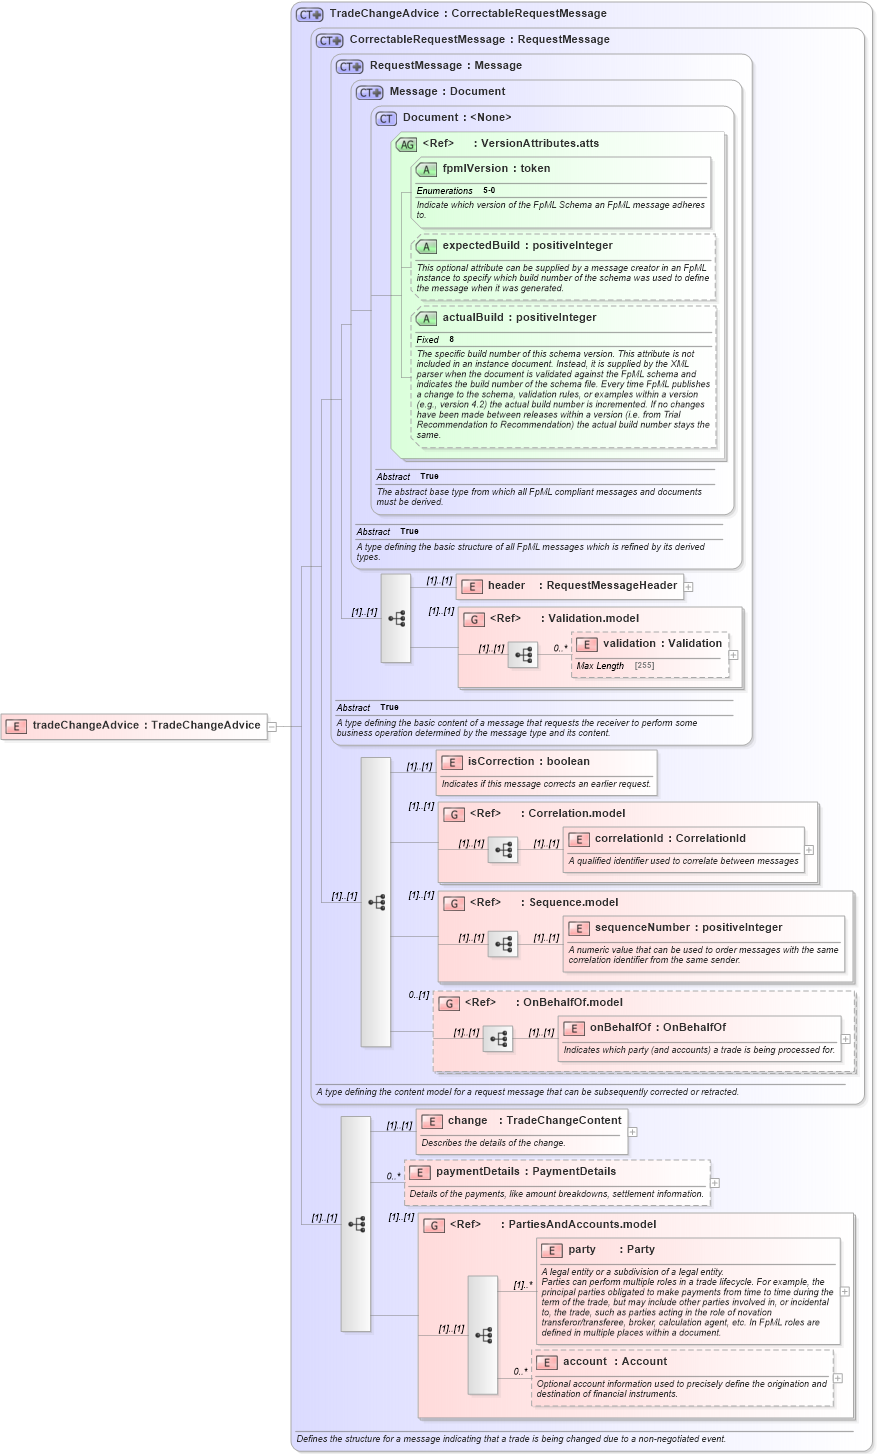Expand the account element

pos(838,1378)
